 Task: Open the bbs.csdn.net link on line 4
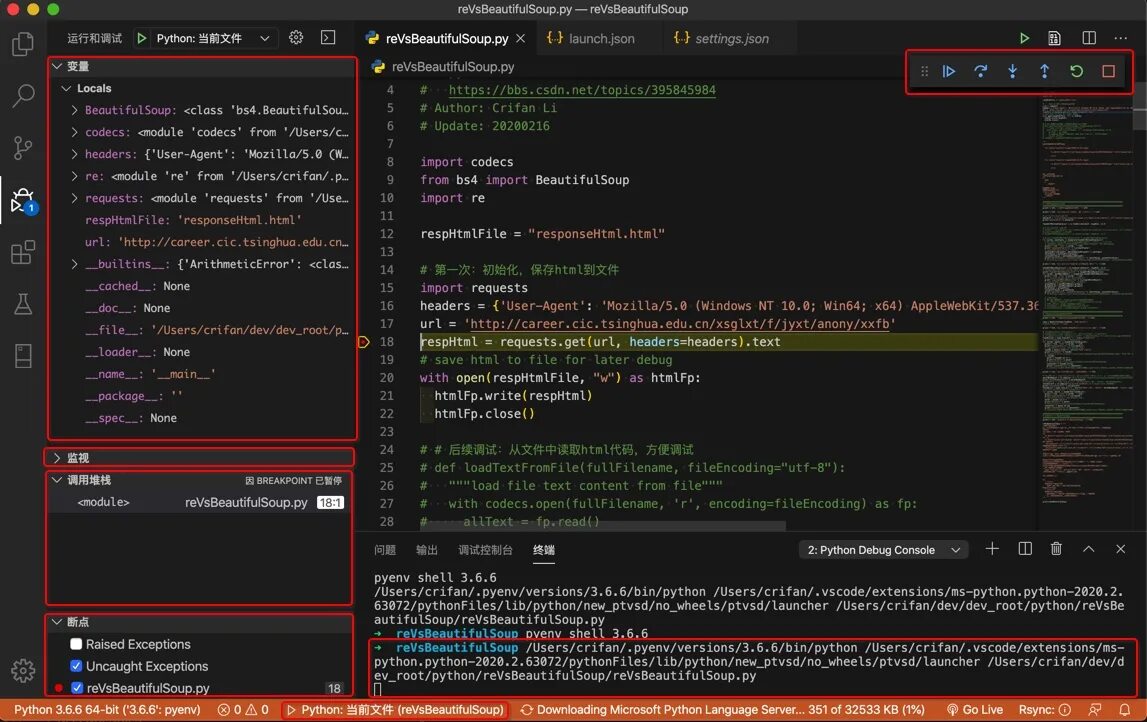[x=582, y=90]
